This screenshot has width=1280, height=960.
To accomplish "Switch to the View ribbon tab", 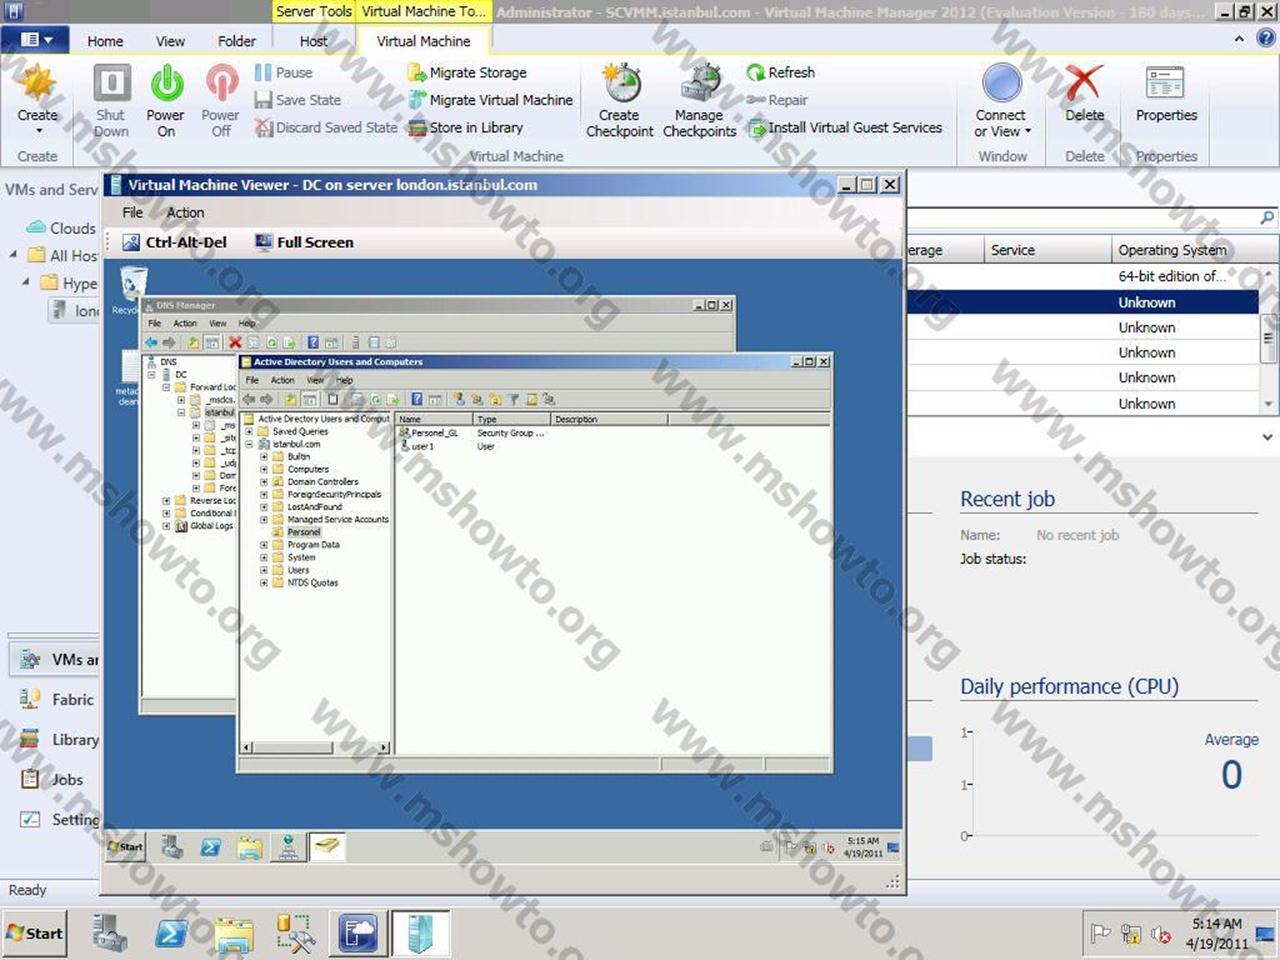I will 170,41.
